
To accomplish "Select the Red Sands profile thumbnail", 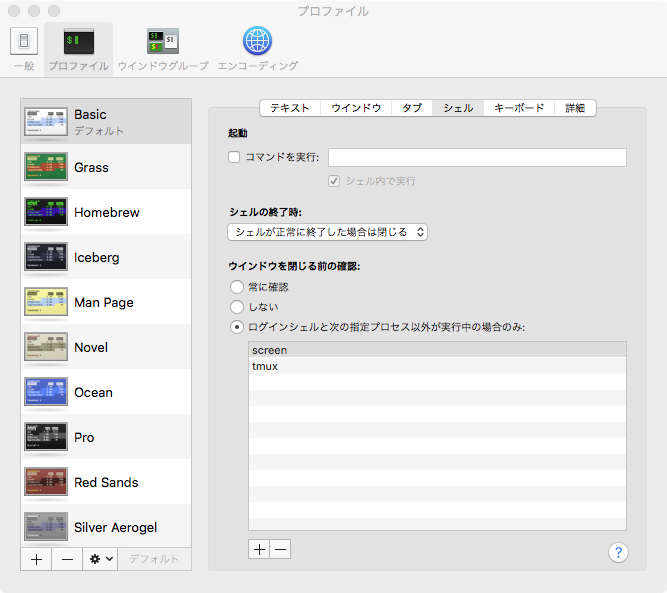I will point(46,482).
